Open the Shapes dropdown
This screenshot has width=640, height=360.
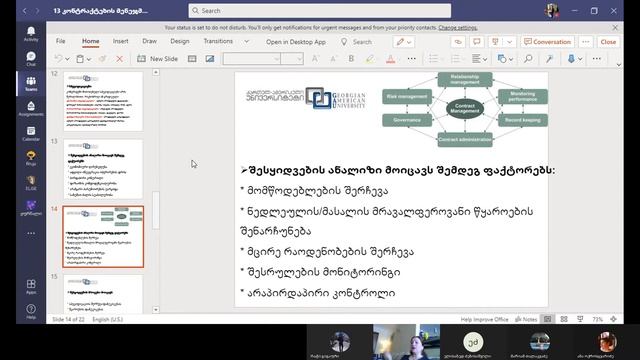(x=505, y=59)
